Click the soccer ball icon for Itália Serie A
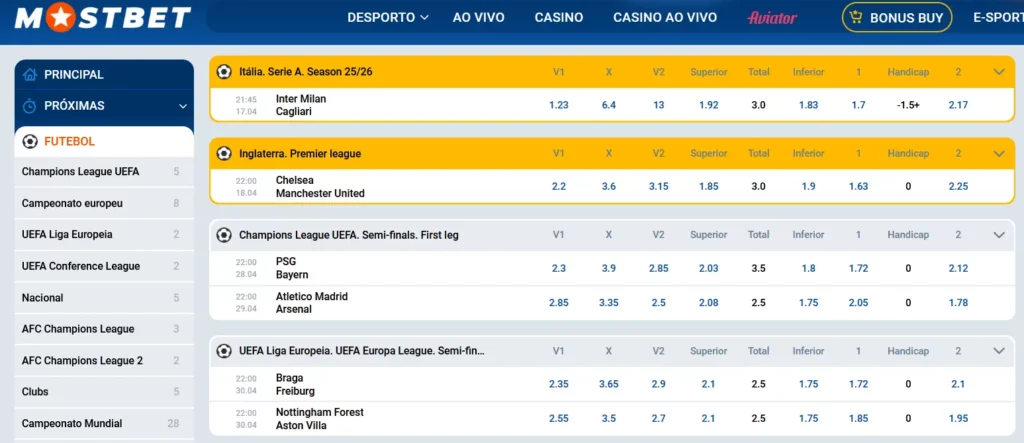The width and height of the screenshot is (1024, 443). coord(224,72)
